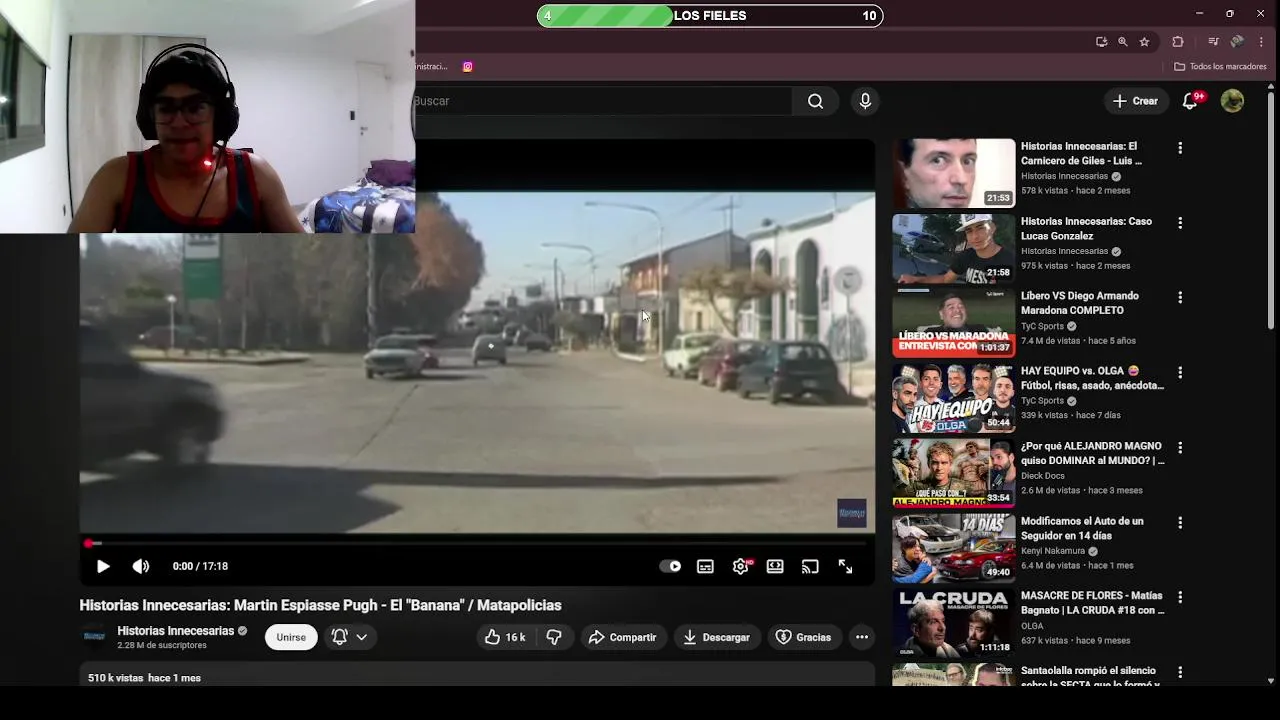
Task: Open the player settings gear
Action: [x=741, y=566]
